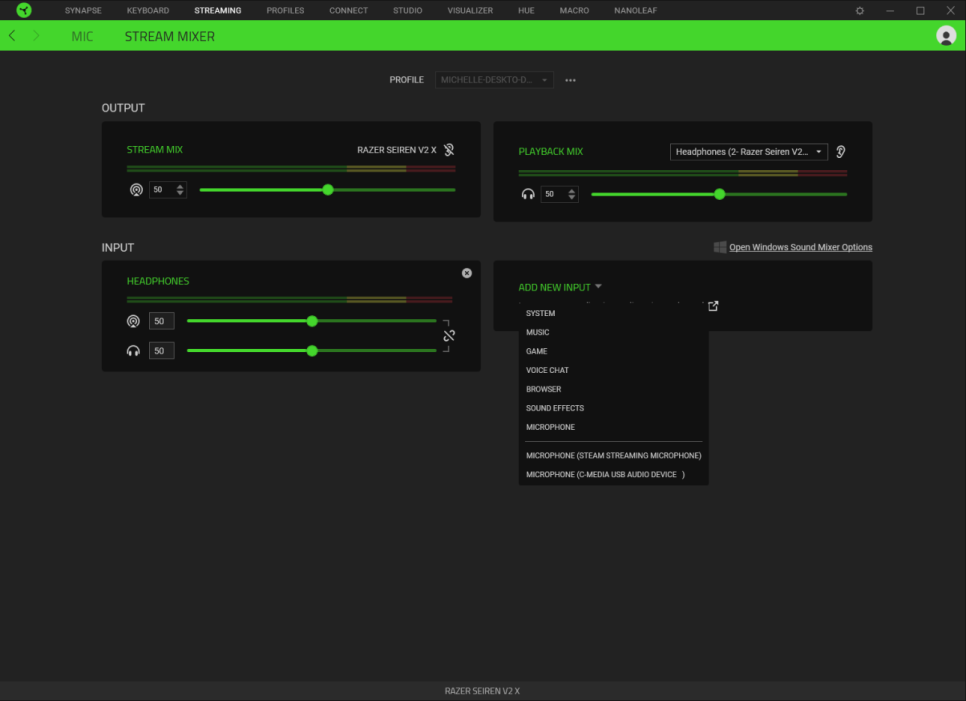Open the Nanoleaf tab
The height and width of the screenshot is (701, 966).
(635, 10)
